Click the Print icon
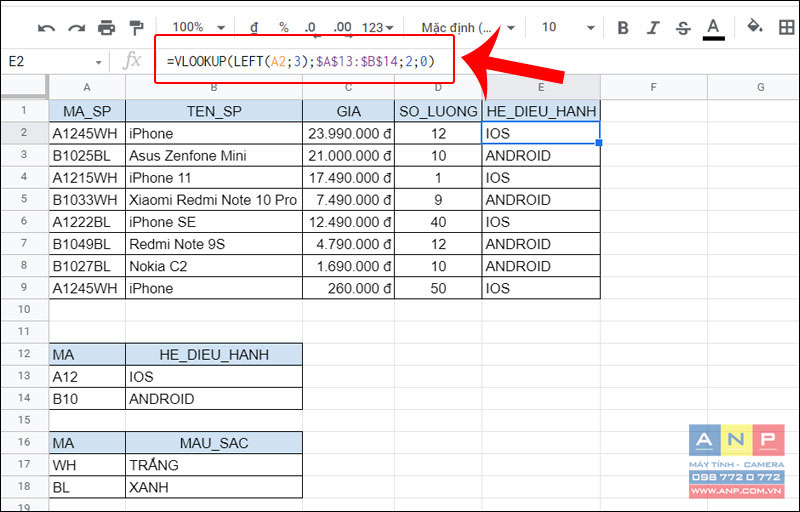800x512 pixels. coord(106,28)
